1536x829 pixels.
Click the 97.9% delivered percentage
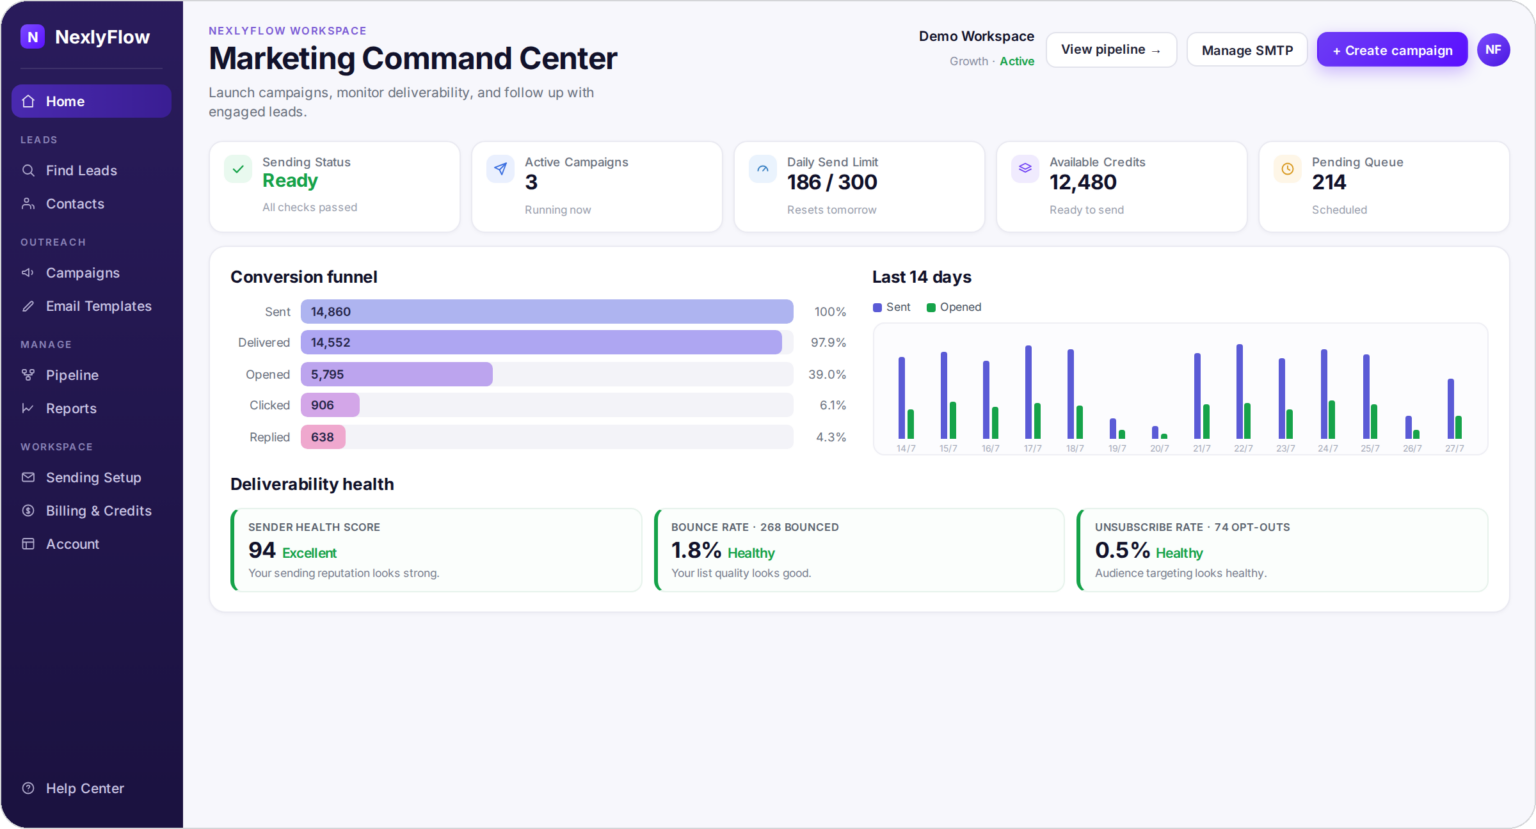click(828, 342)
